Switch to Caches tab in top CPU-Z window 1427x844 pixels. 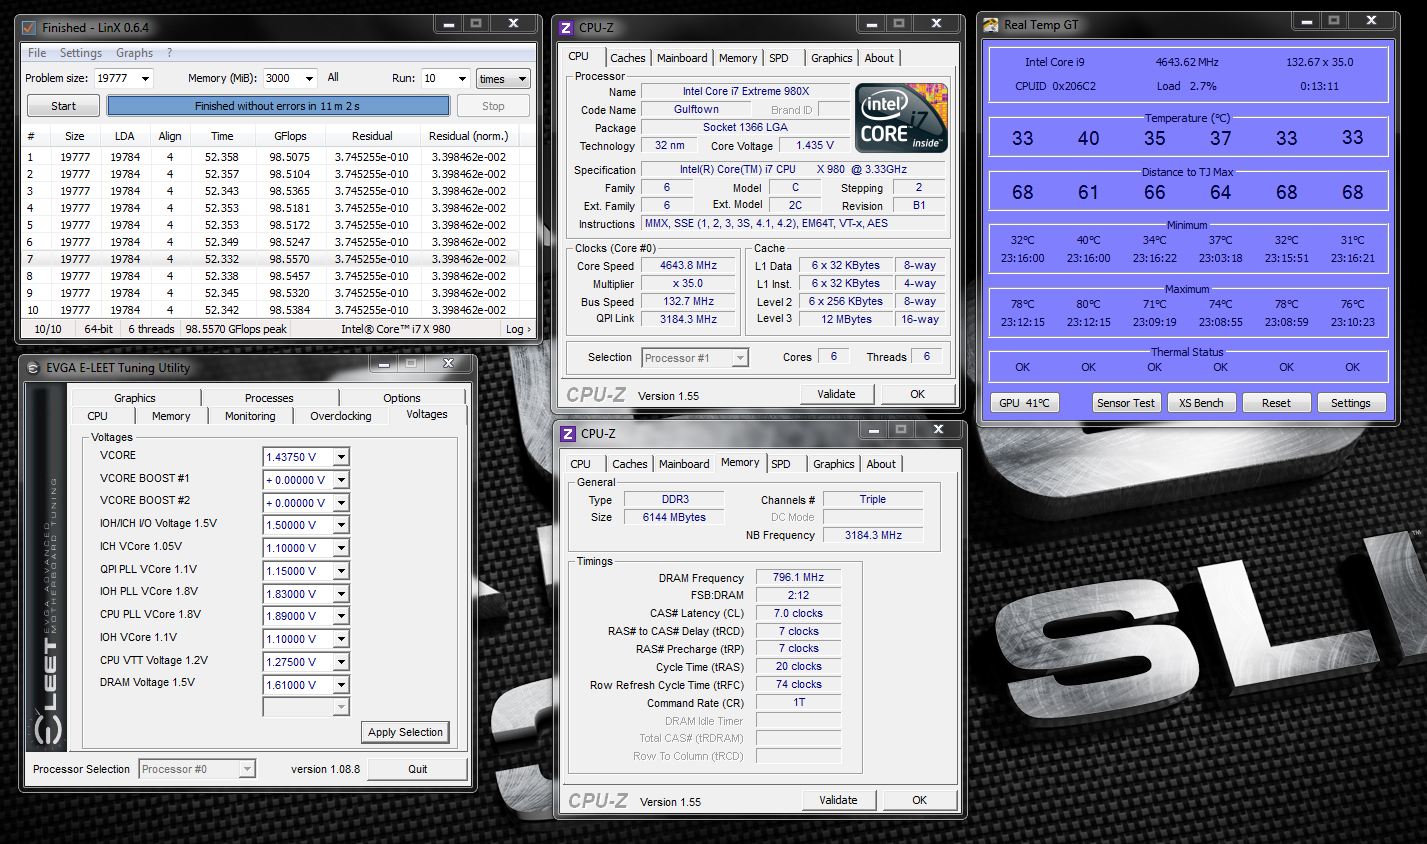point(628,58)
